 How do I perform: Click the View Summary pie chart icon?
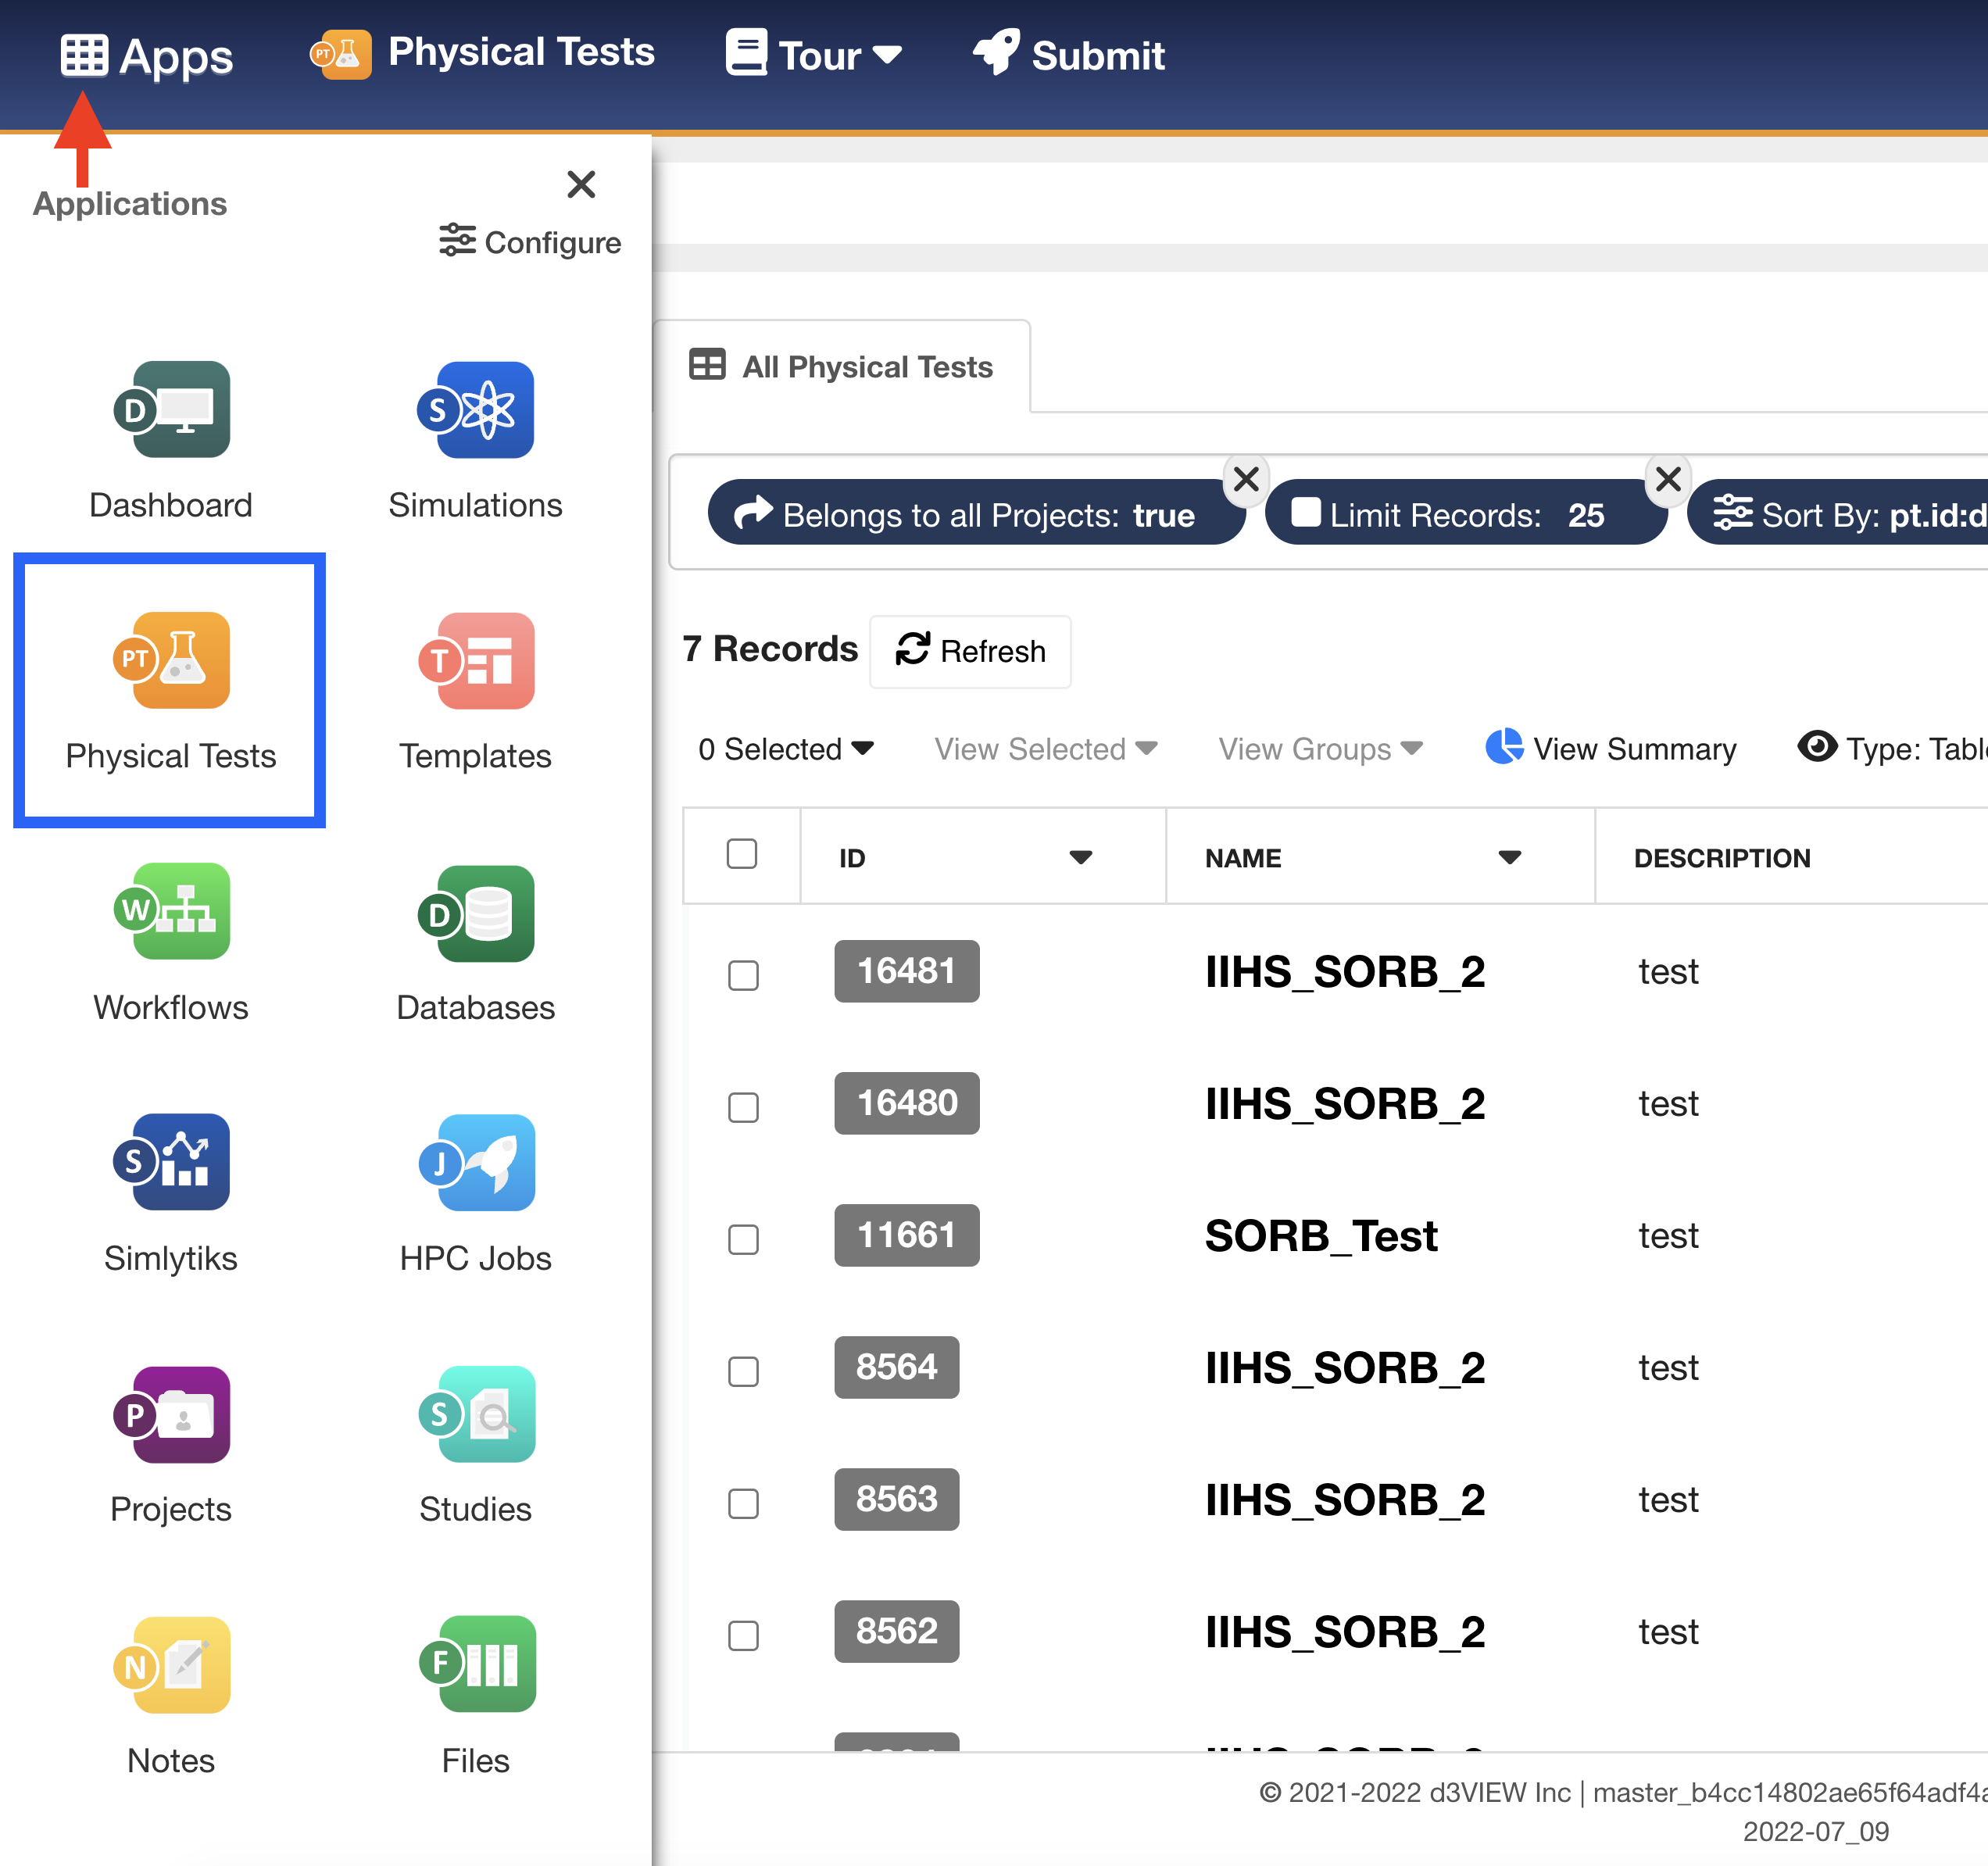1504,746
